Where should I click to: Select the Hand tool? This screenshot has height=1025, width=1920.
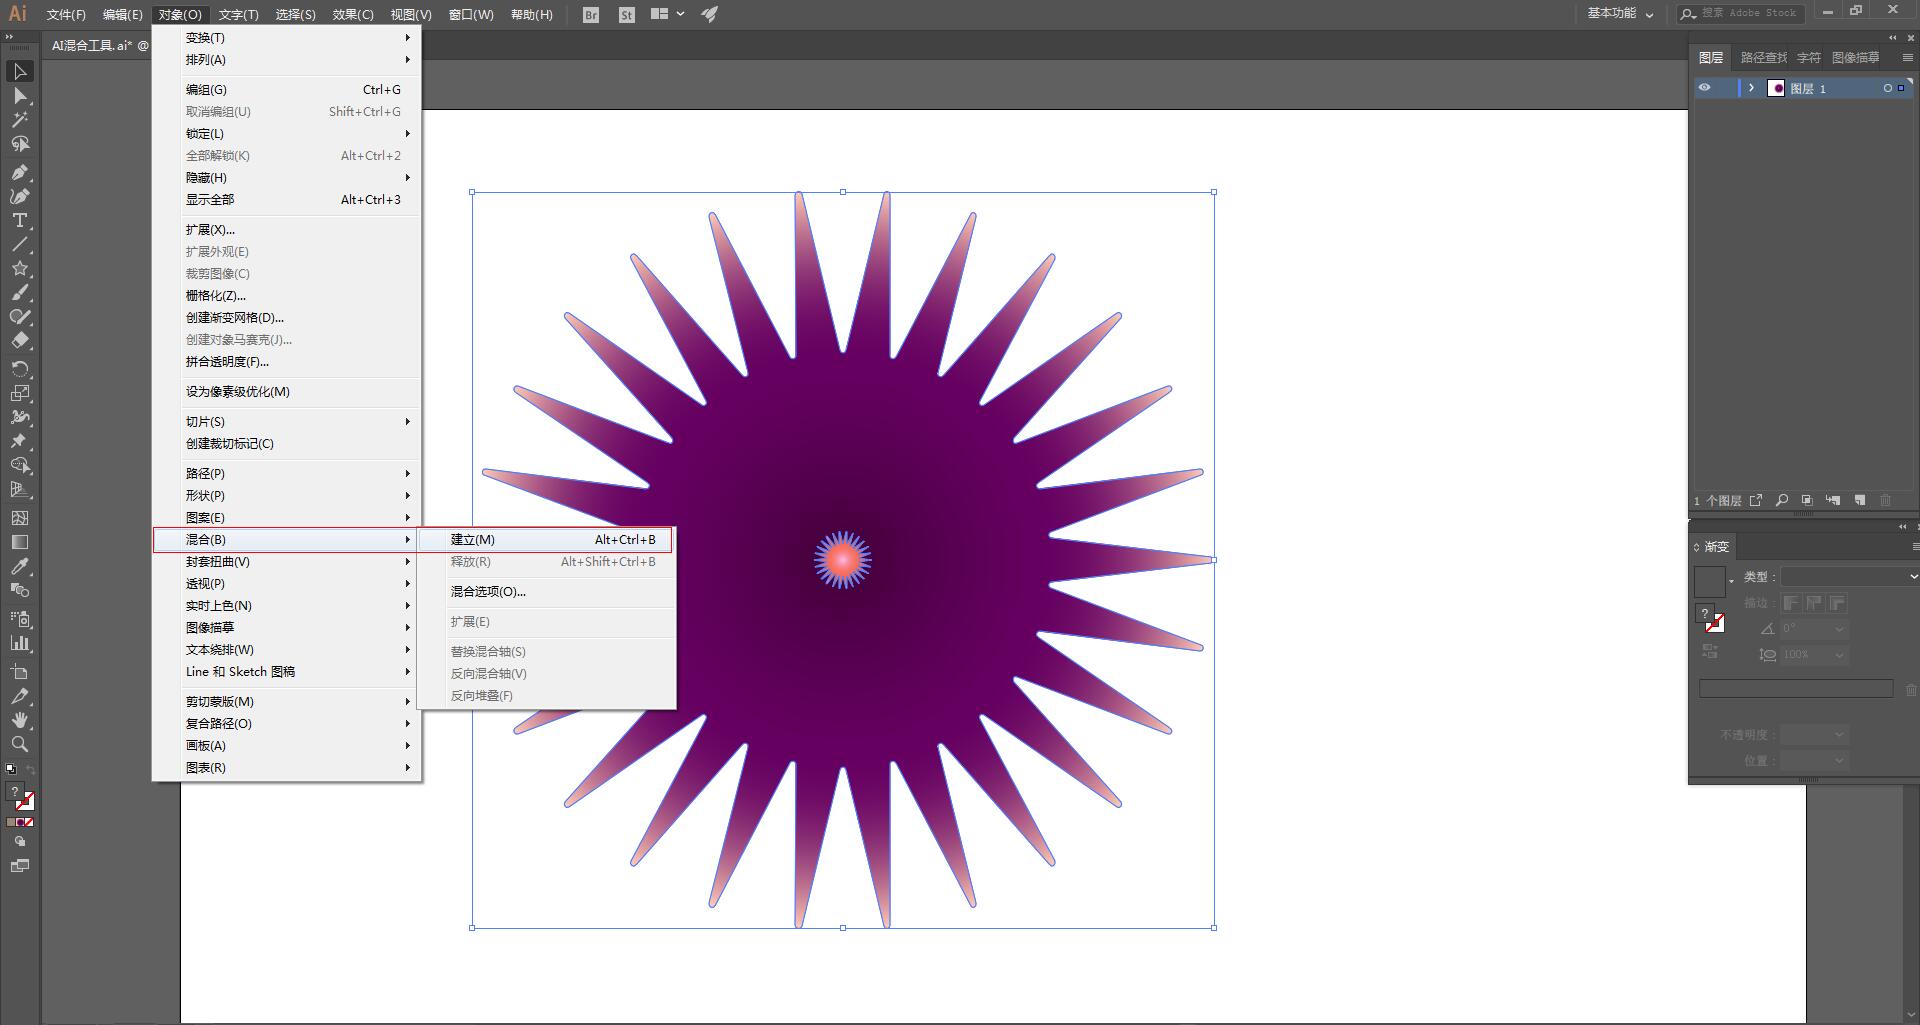[x=19, y=720]
